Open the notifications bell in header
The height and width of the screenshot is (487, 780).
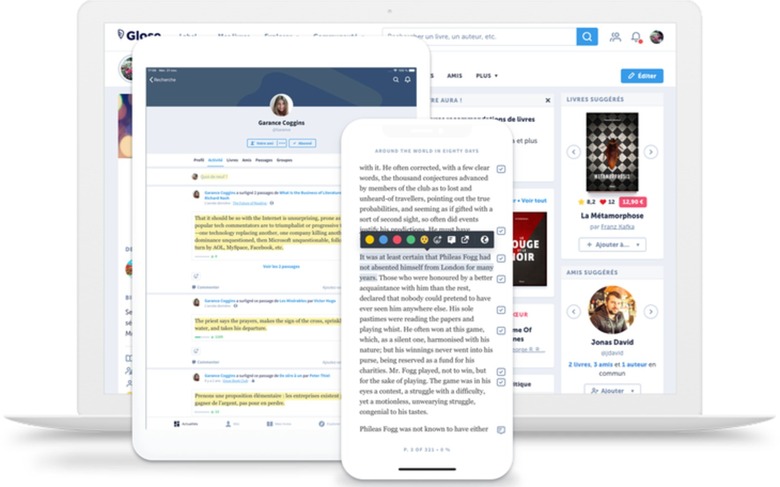pyautogui.click(x=636, y=37)
